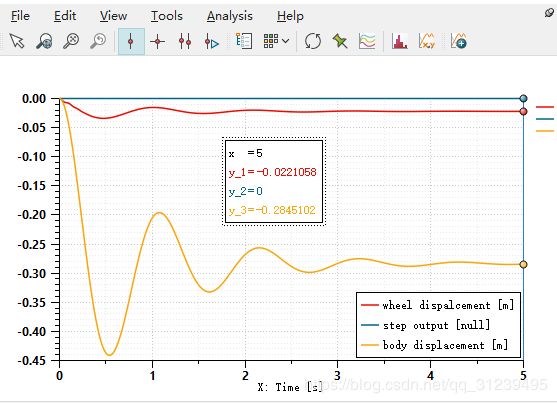Open the Help menu

pos(290,16)
